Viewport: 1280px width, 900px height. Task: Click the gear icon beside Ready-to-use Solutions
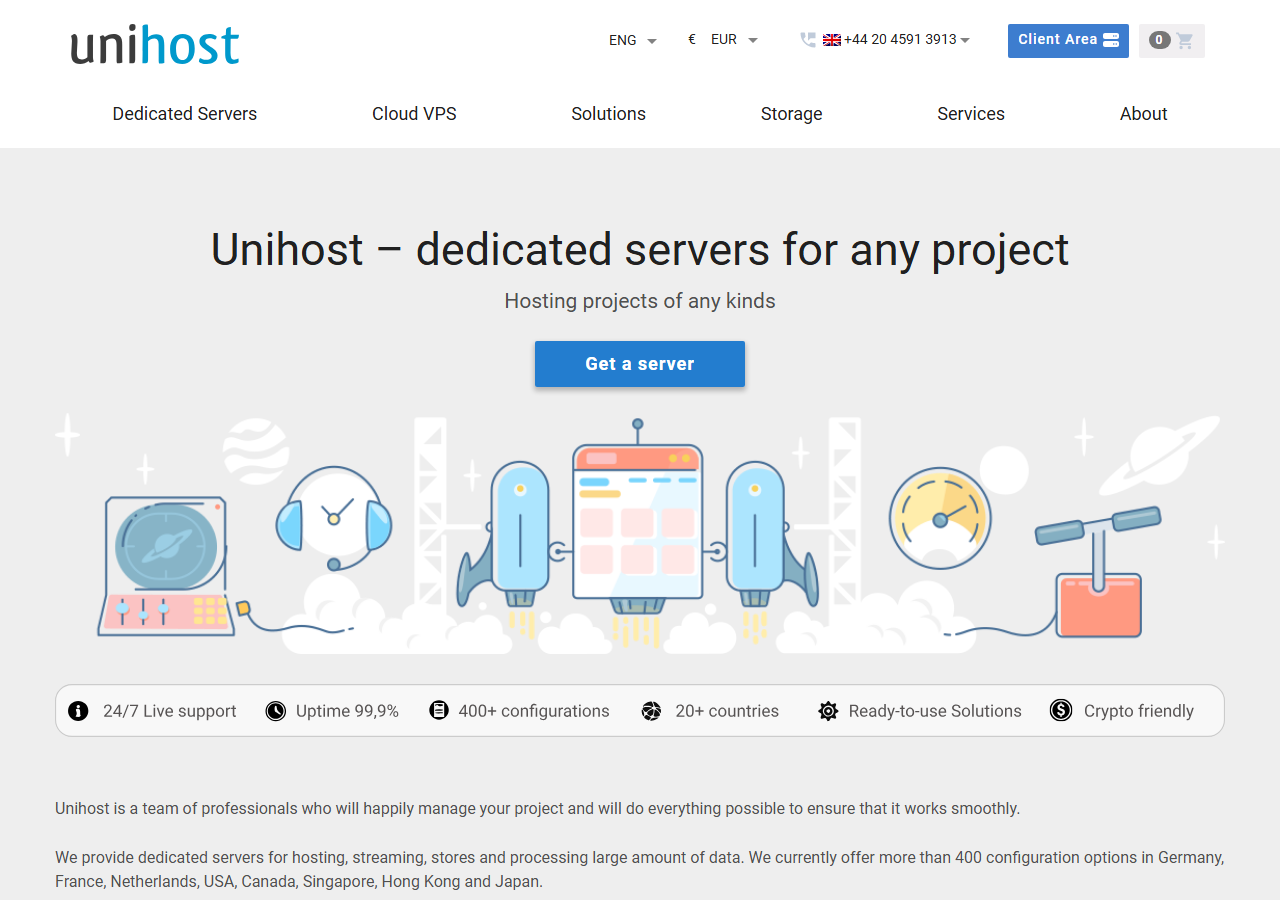[828, 711]
